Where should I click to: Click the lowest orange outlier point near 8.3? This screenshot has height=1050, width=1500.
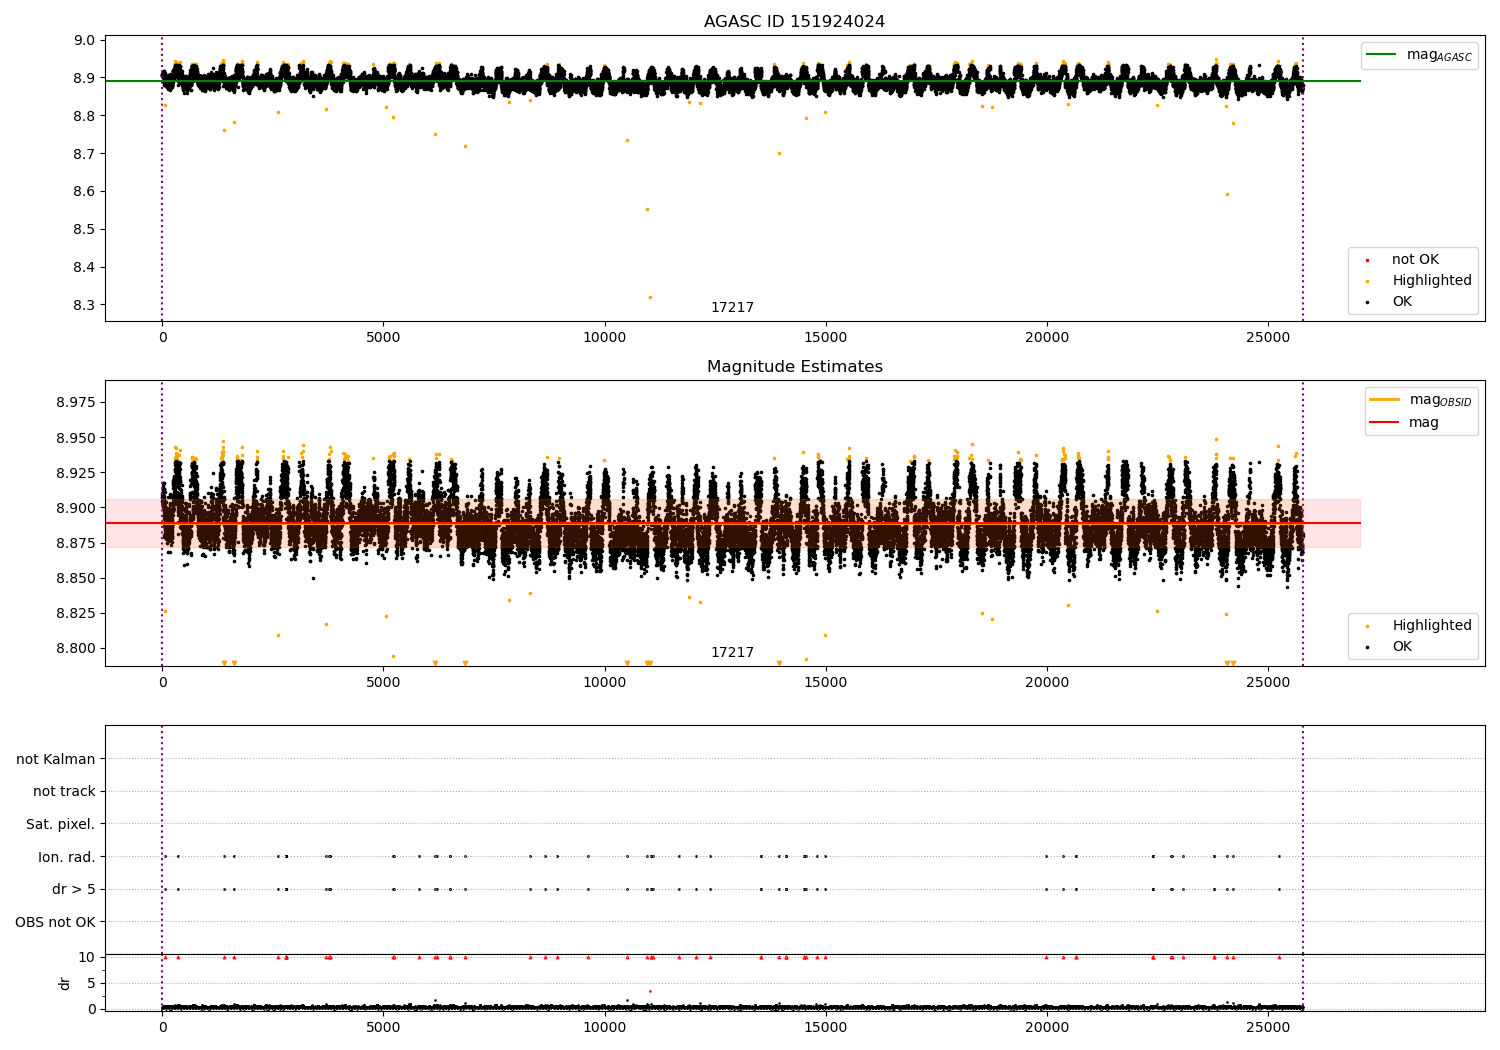pyautogui.click(x=650, y=297)
